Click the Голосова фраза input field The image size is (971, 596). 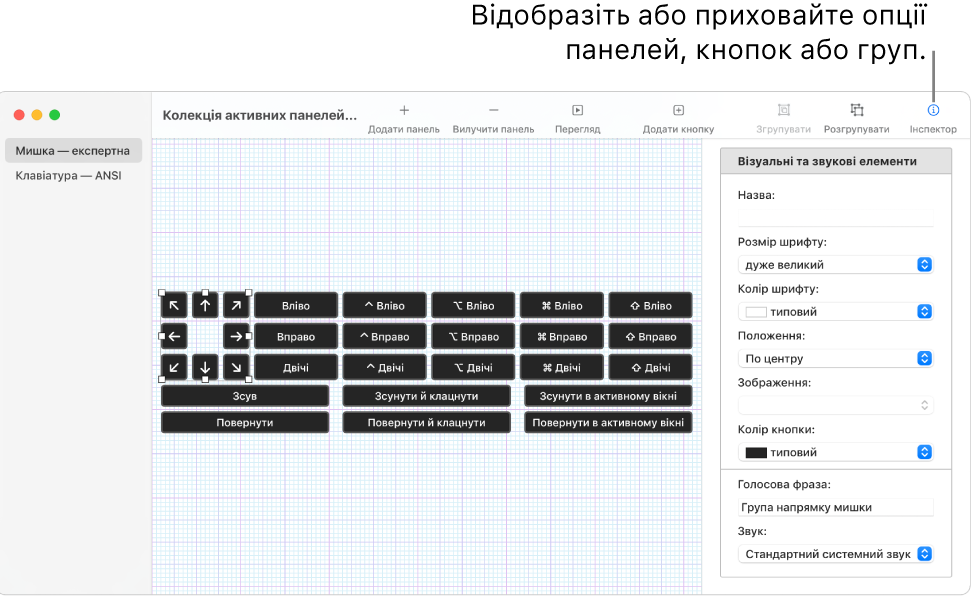tap(835, 507)
